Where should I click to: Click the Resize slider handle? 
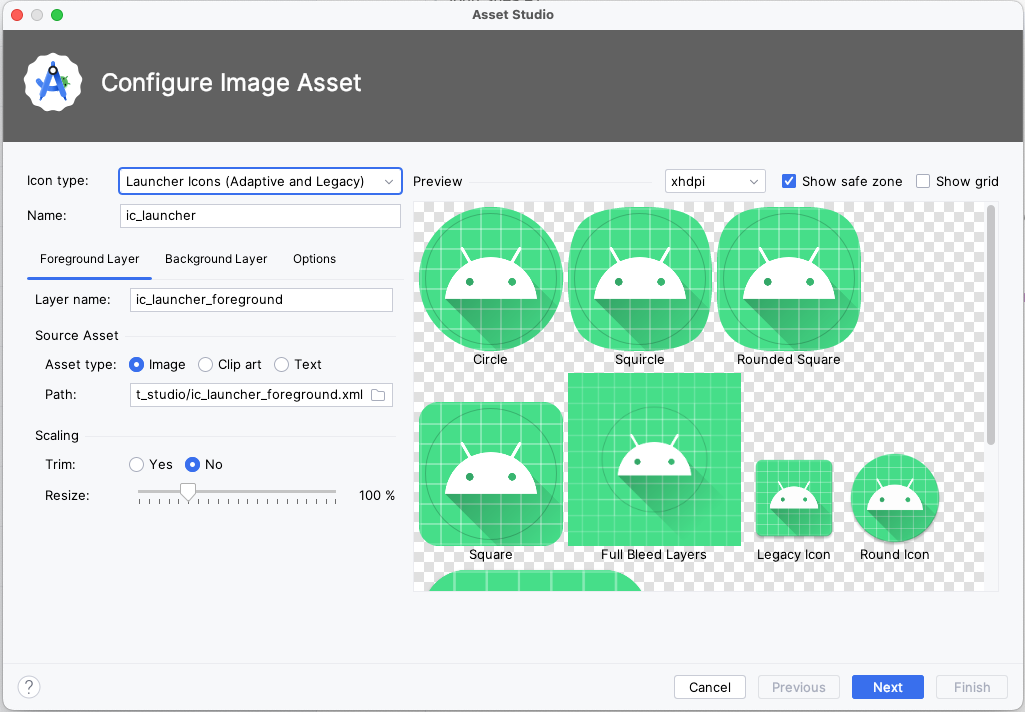(x=187, y=491)
